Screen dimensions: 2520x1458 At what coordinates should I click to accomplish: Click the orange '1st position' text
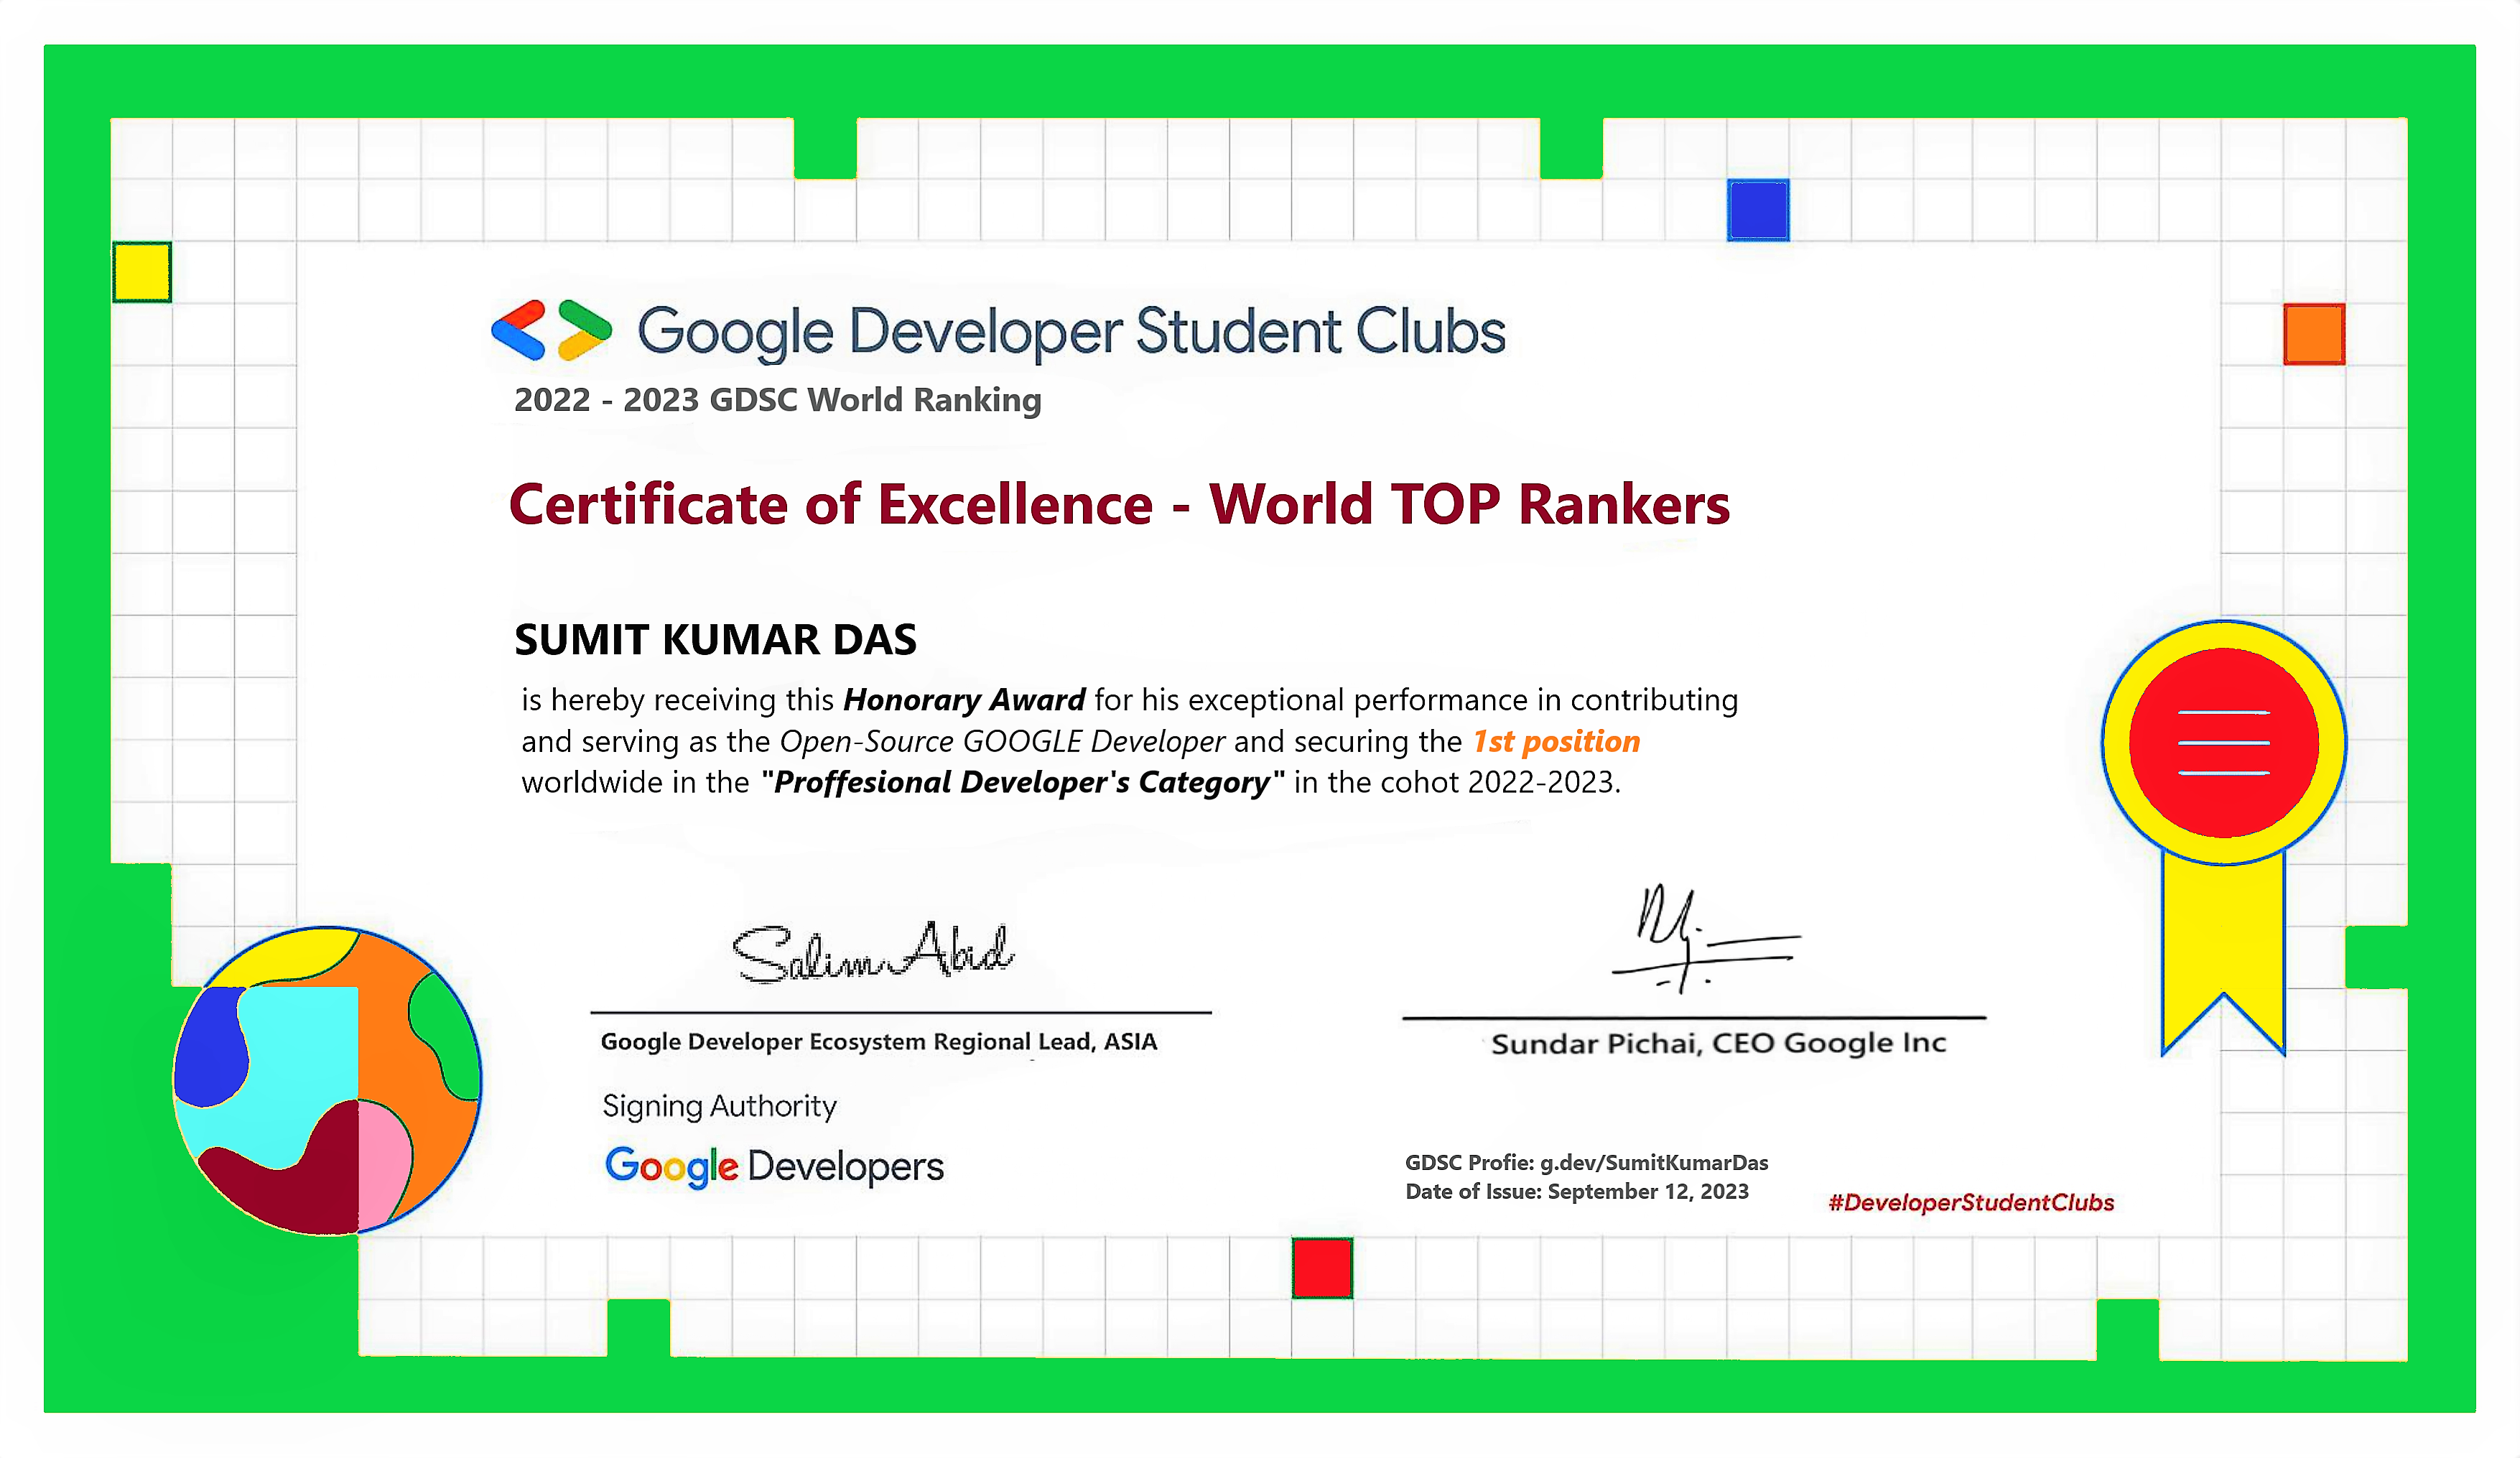click(1556, 741)
